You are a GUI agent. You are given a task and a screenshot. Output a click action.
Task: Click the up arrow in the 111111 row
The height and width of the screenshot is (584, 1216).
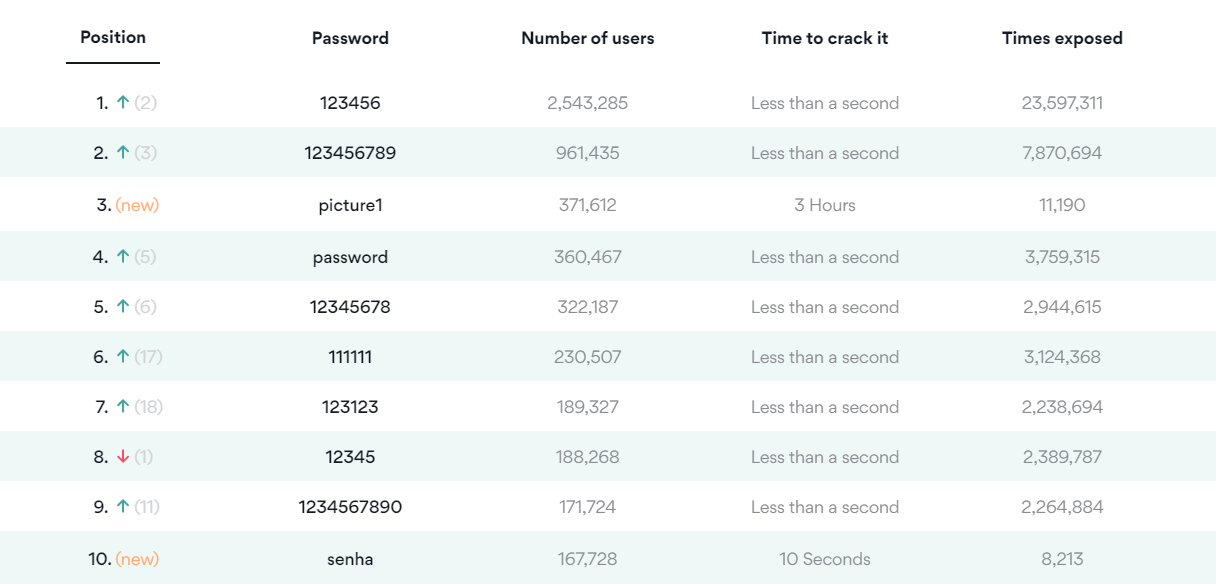123,357
